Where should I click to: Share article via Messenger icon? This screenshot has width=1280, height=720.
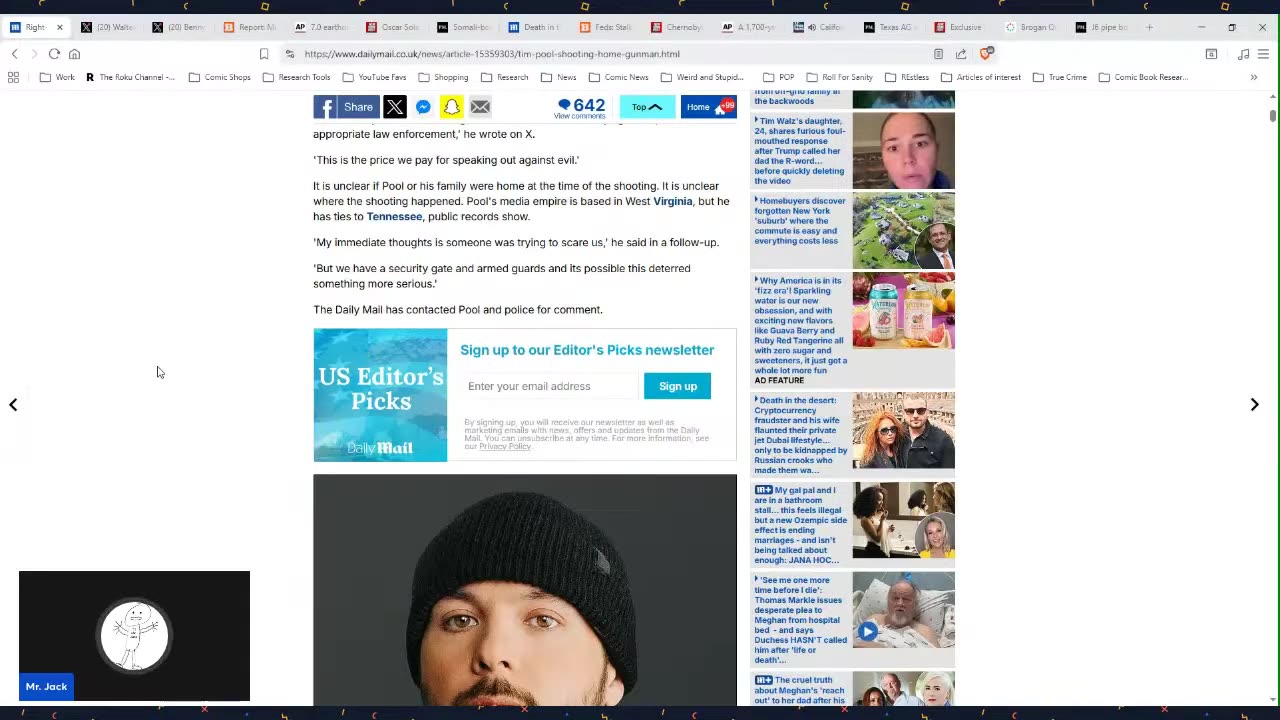pyautogui.click(x=423, y=107)
